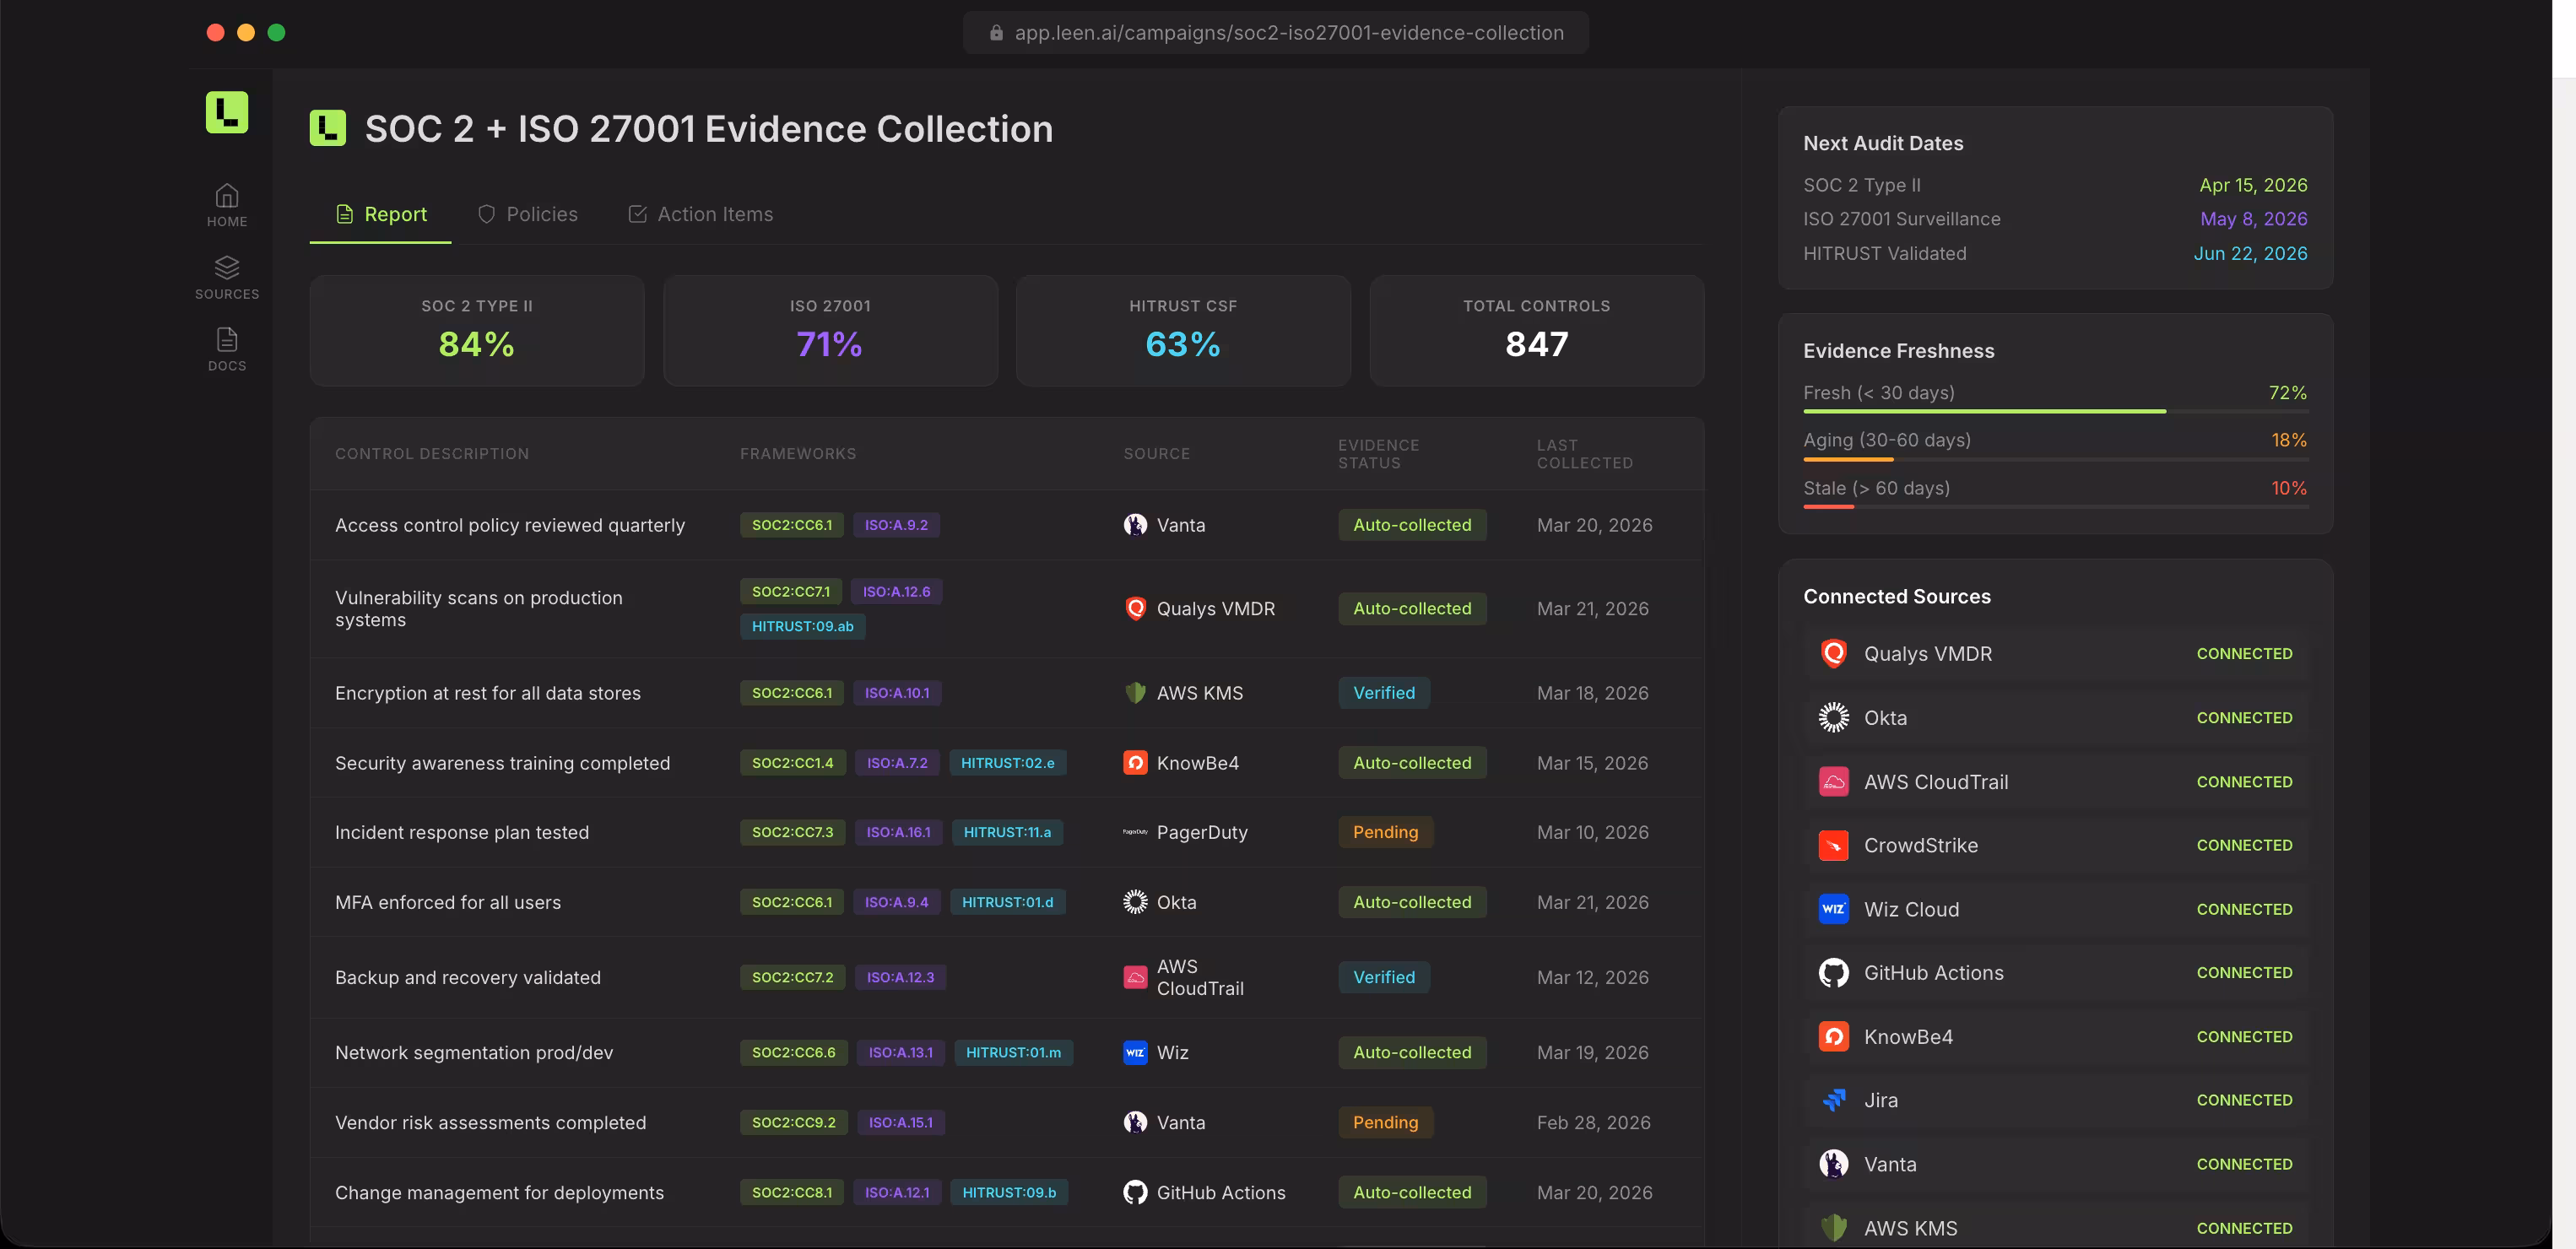This screenshot has height=1249, width=2576.
Task: Open the SOC 2 Type II 84% card
Action: 477,331
